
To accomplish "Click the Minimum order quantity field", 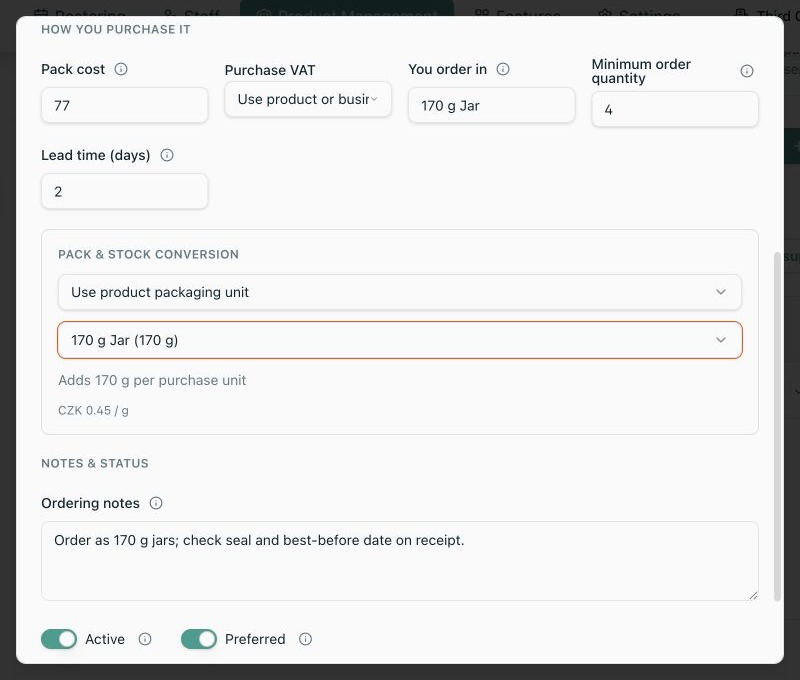I will 675,109.
